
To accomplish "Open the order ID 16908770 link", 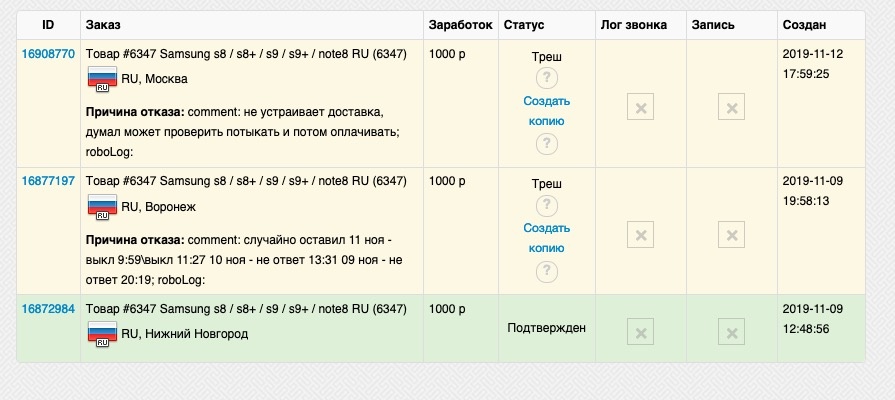I will point(48,53).
